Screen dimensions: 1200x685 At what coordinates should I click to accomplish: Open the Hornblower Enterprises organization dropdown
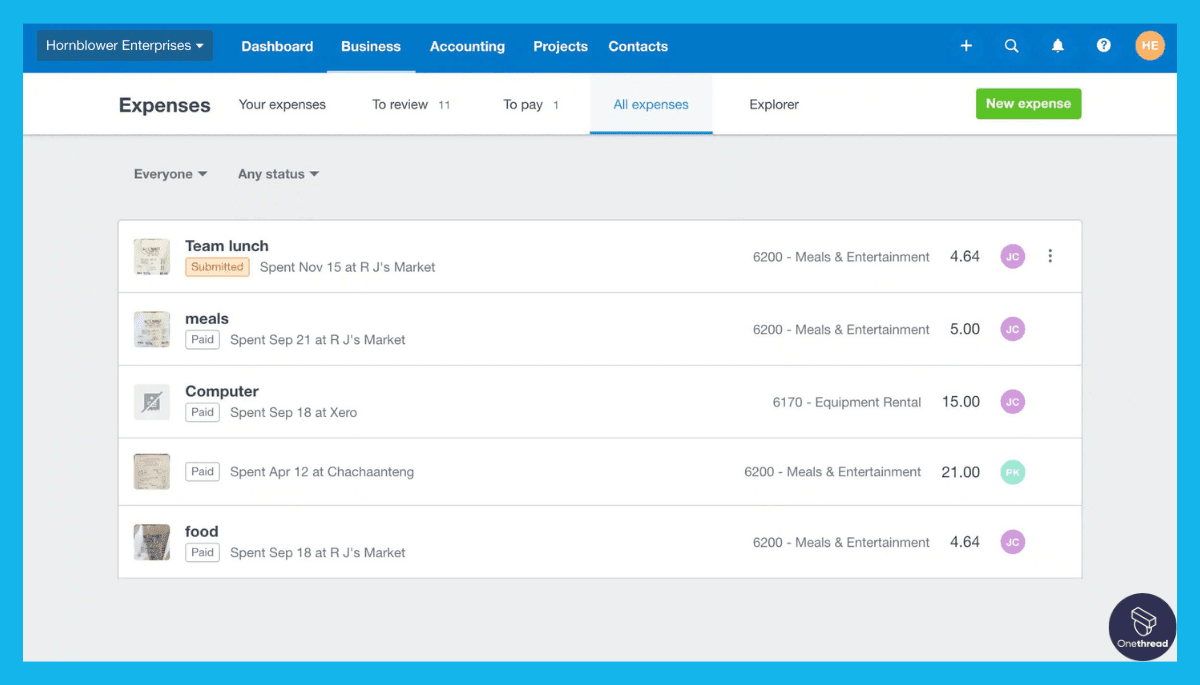point(124,45)
